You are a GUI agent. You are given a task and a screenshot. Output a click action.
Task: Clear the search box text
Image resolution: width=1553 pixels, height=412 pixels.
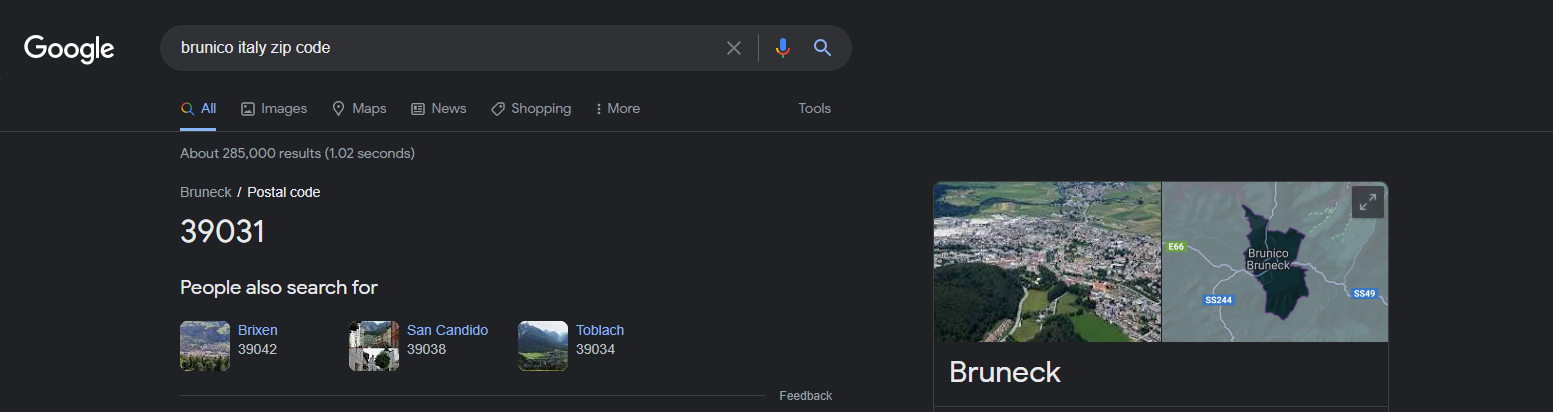pyautogui.click(x=734, y=48)
